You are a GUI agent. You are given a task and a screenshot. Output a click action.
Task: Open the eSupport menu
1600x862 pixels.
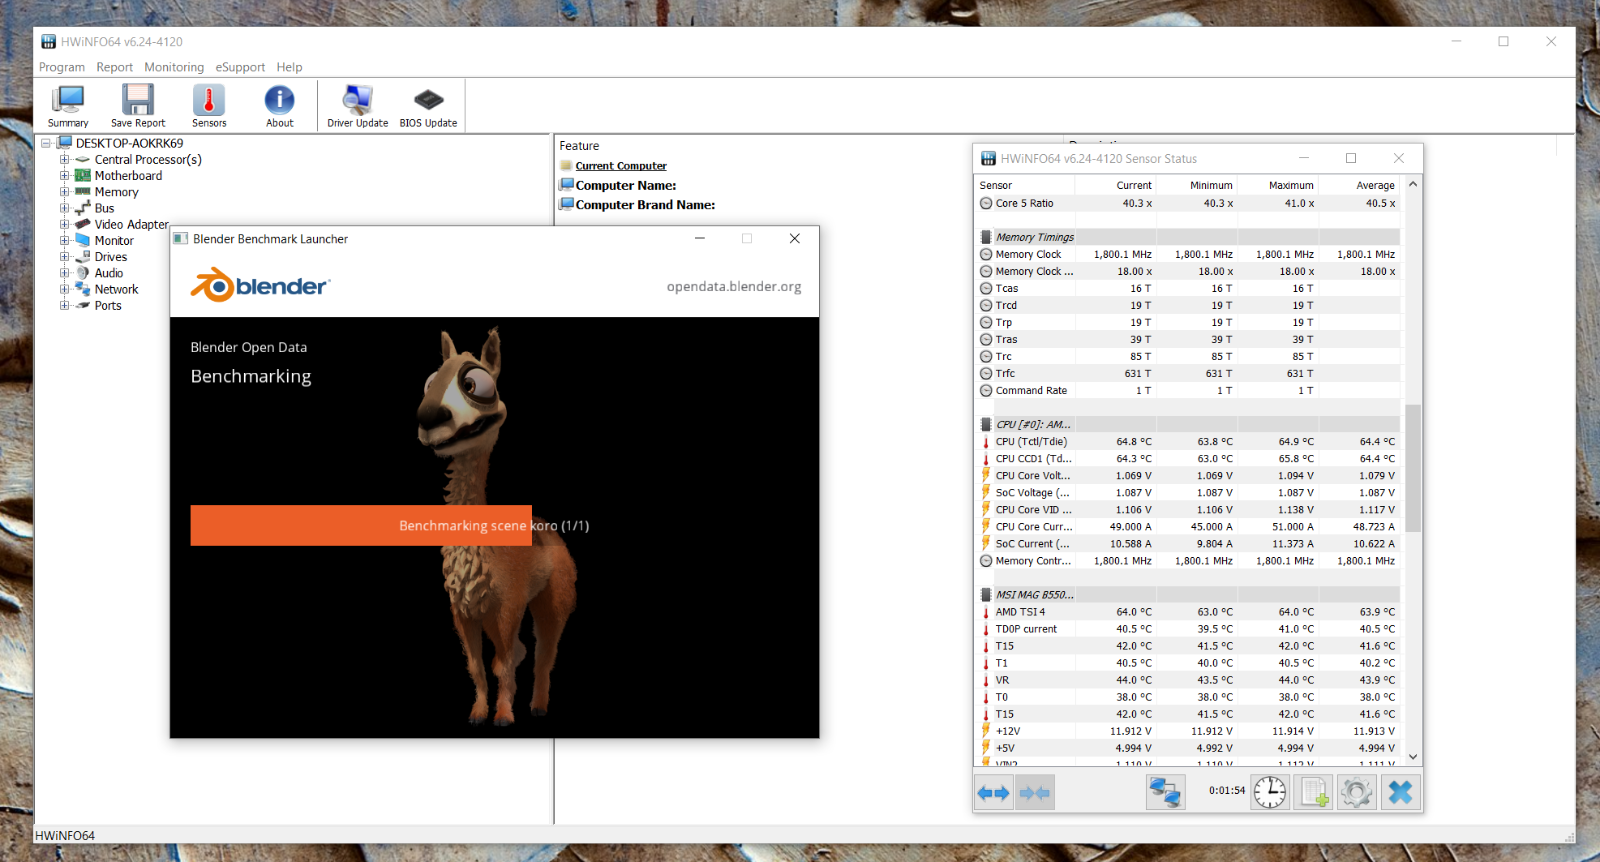[240, 67]
